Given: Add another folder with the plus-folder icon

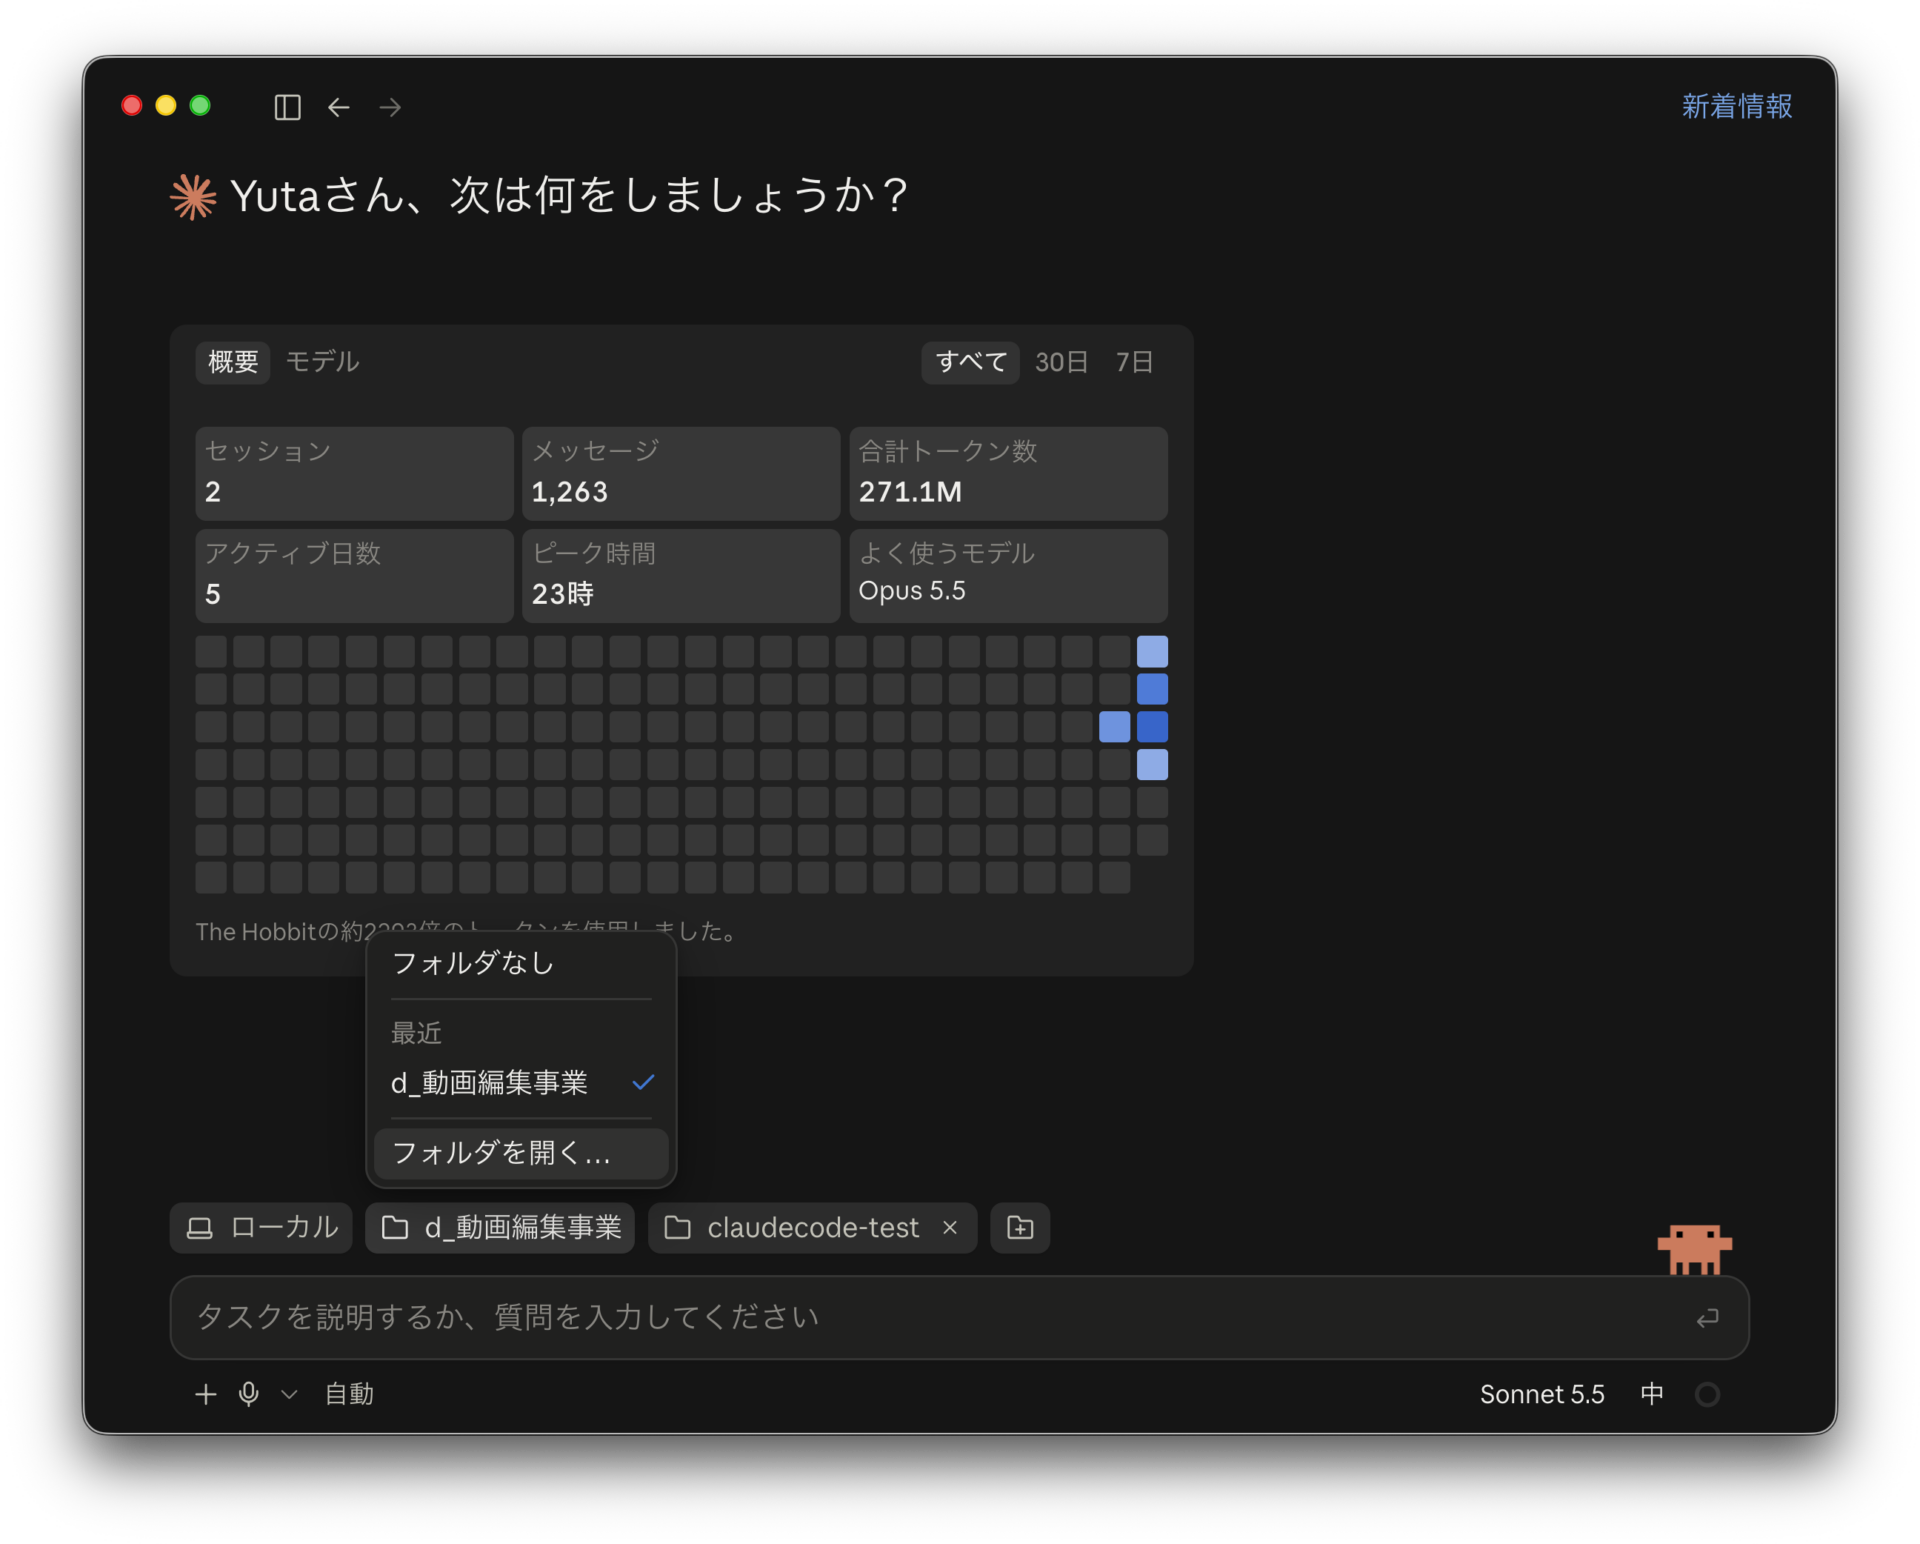Looking at the screenshot, I should tap(1020, 1227).
